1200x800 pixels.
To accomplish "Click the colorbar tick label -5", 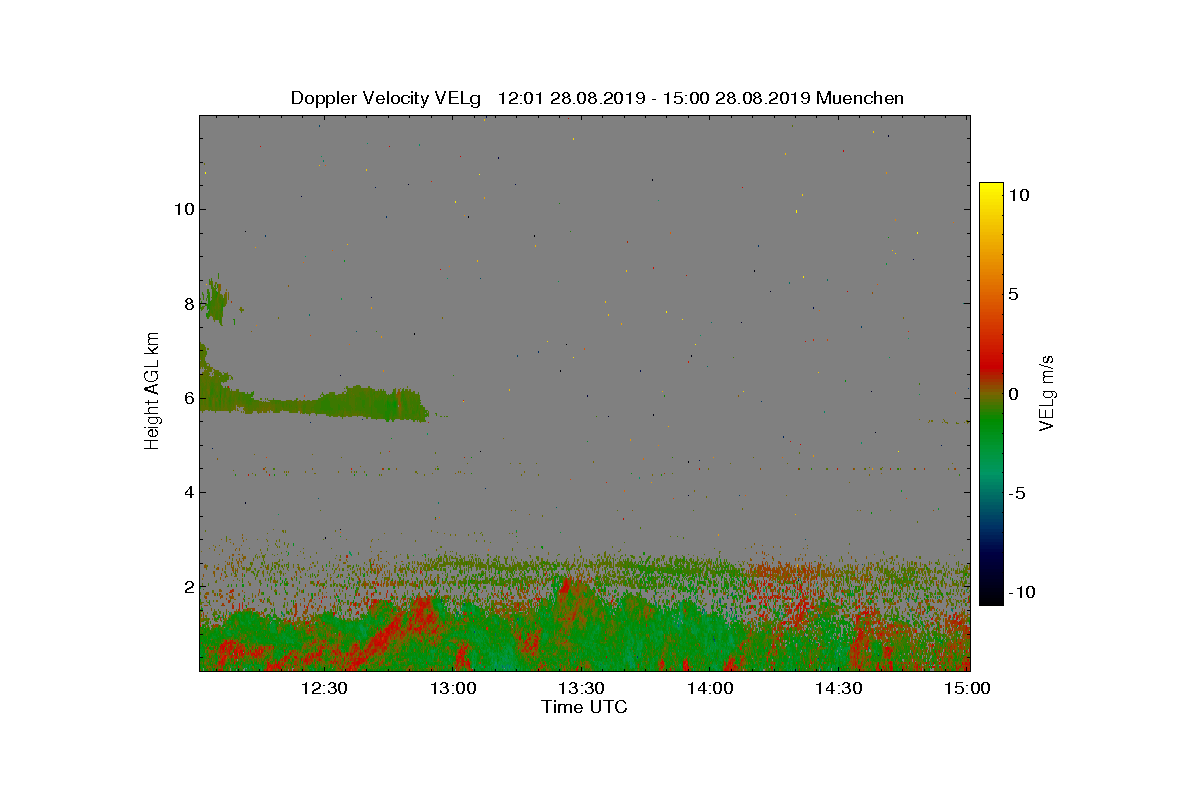I will tap(1016, 492).
